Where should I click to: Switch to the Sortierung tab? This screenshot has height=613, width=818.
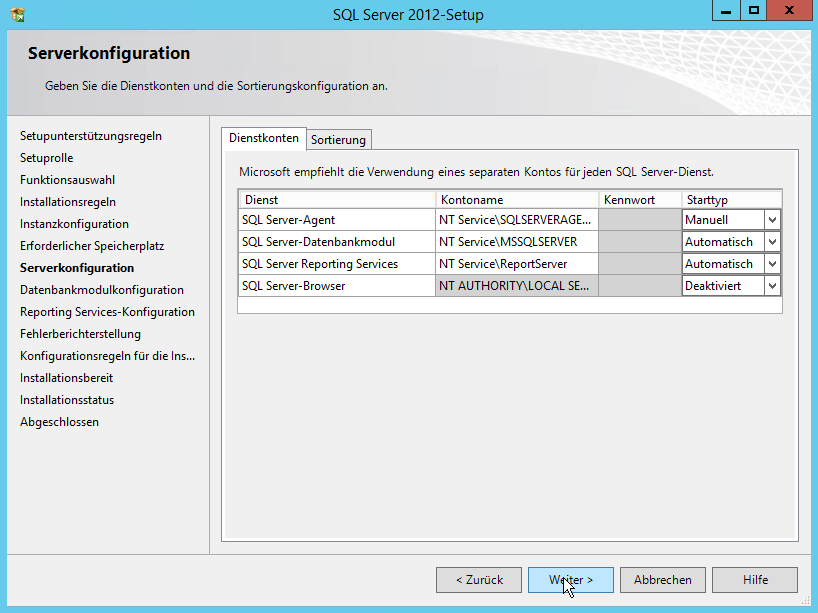point(339,140)
